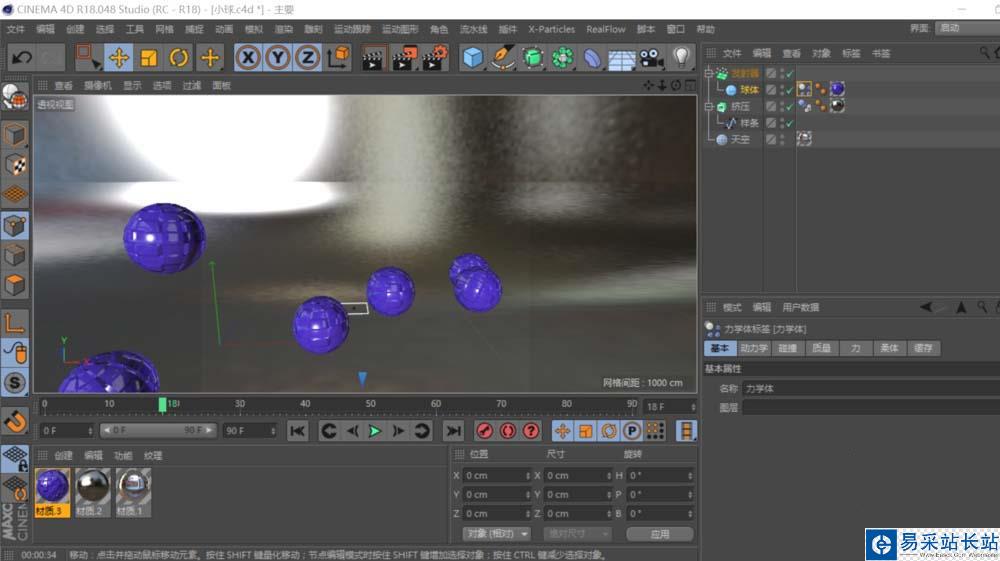
Task: Click the Record Active Objects keyframe button
Action: [x=485, y=431]
